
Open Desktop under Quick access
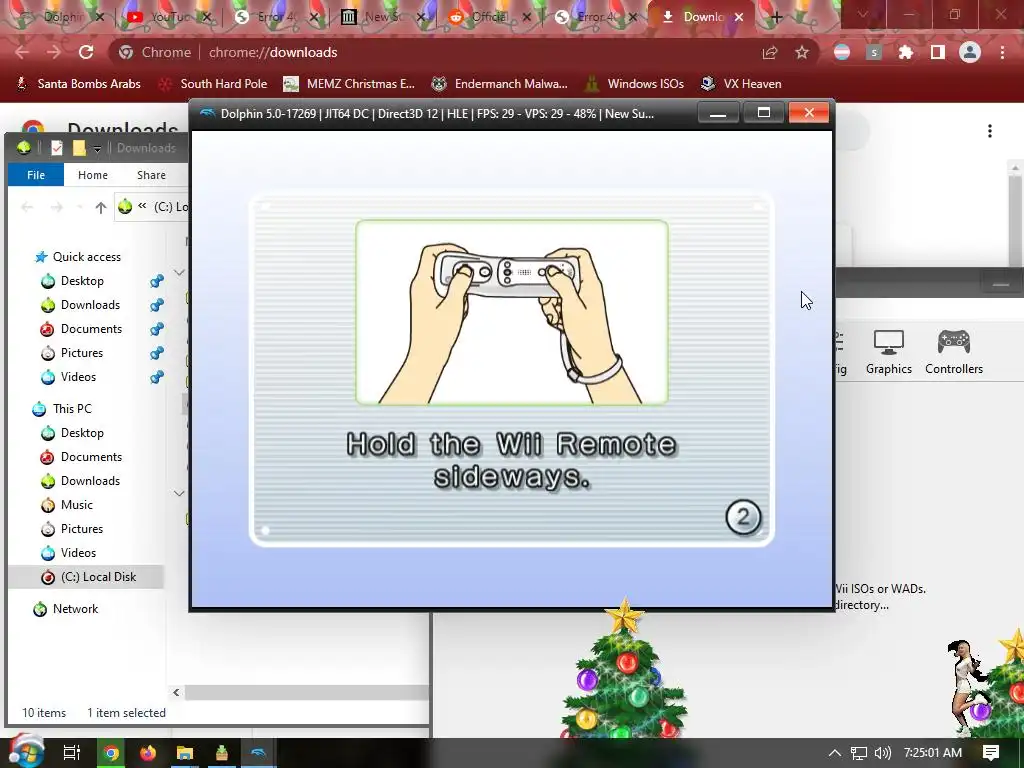point(82,281)
